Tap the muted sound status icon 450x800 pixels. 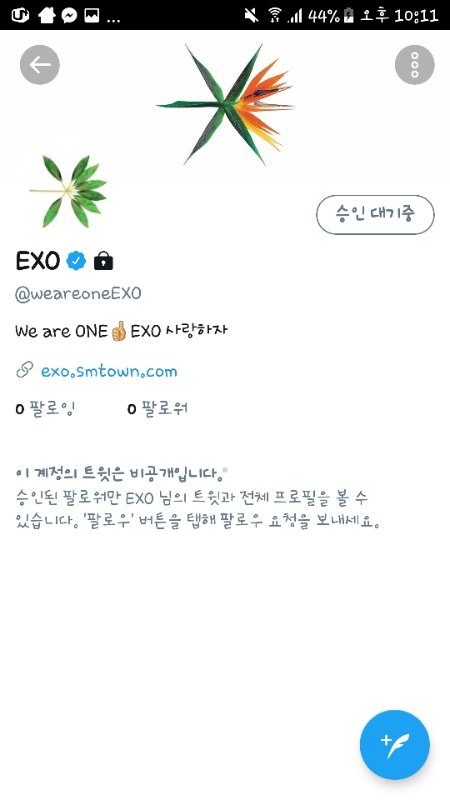[x=252, y=15]
